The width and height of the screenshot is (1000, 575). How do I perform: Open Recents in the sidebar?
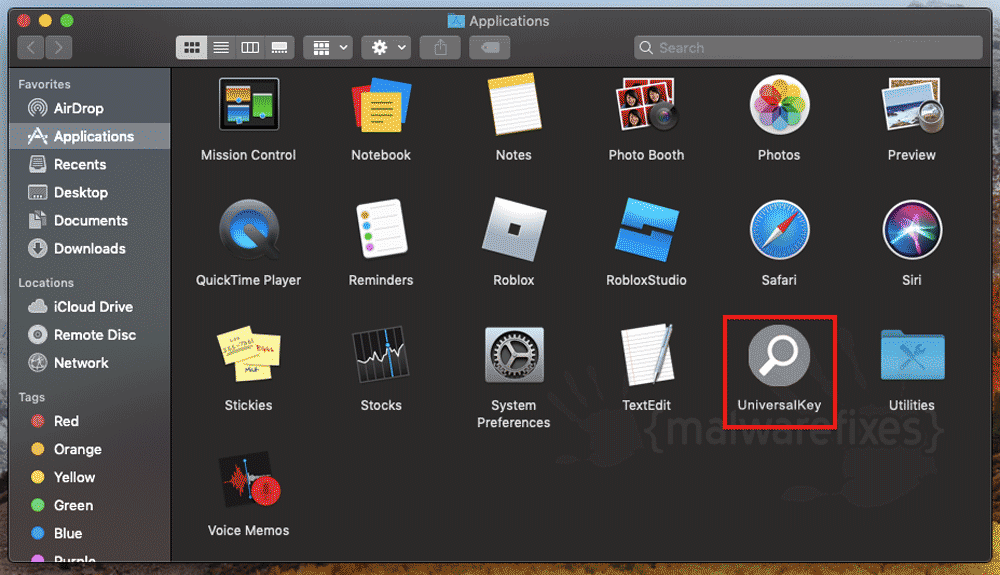pos(90,164)
